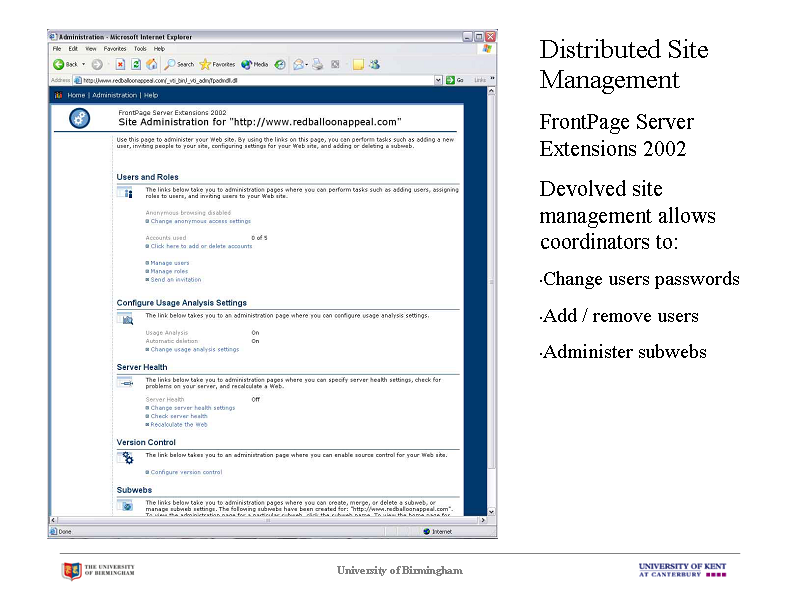Open the Messenger toolbar icon

pos(375,64)
